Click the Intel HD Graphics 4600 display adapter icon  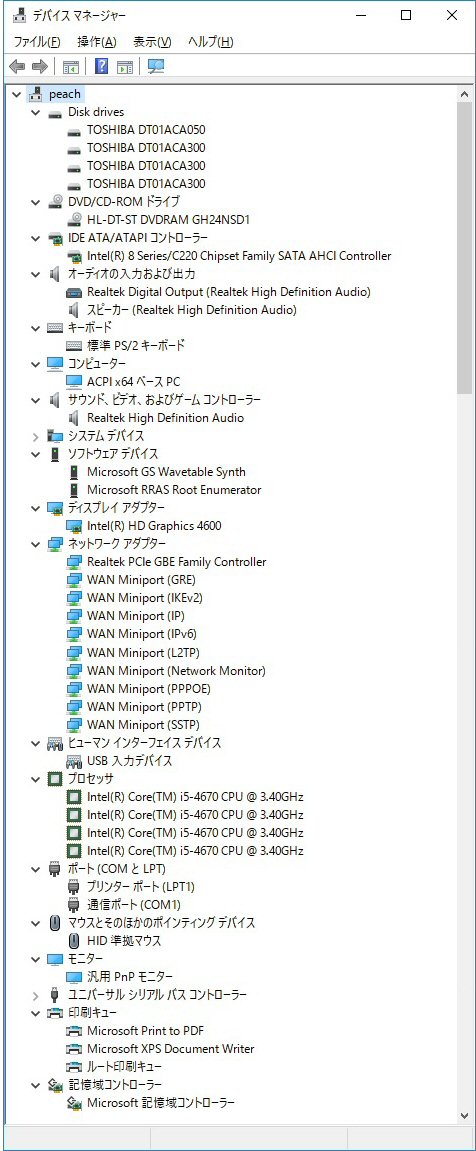click(x=73, y=526)
